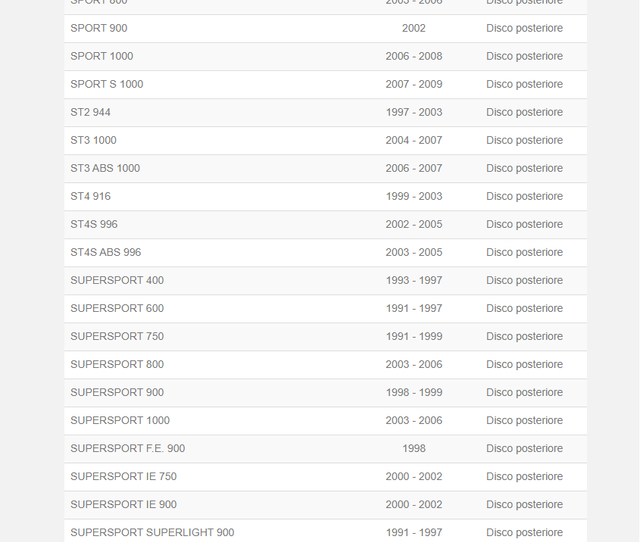The image size is (640, 542).
Task: Select the SUPERSPORT F.E. 900 row
Action: 127,448
